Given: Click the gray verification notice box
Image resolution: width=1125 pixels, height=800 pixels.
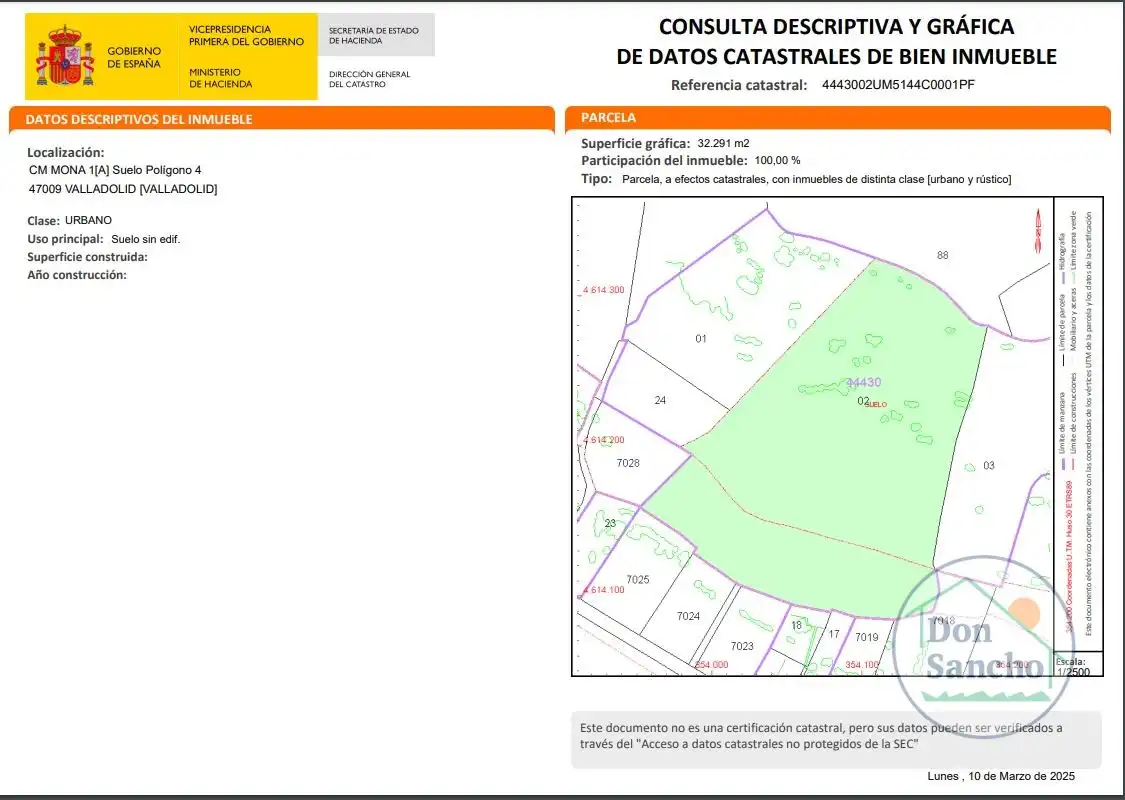Looking at the screenshot, I should tap(836, 739).
